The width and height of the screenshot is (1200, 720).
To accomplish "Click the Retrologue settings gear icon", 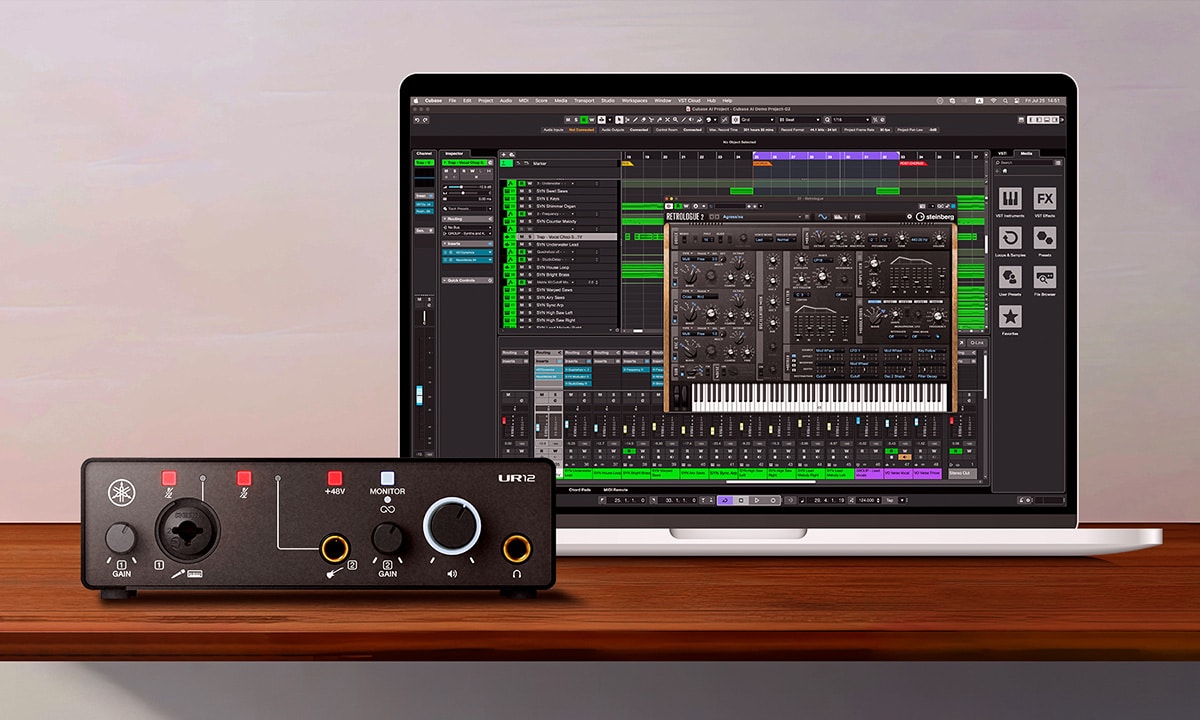I will click(908, 216).
